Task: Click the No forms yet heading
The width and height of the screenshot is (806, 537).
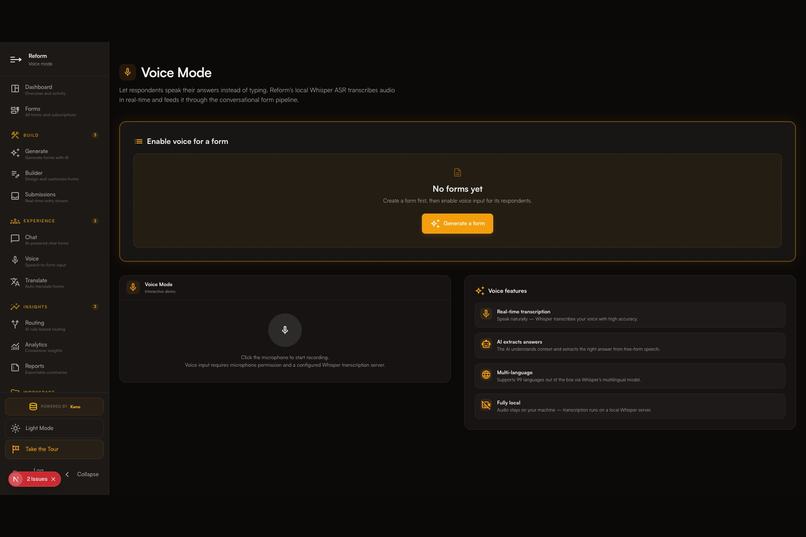Action: tap(457, 189)
